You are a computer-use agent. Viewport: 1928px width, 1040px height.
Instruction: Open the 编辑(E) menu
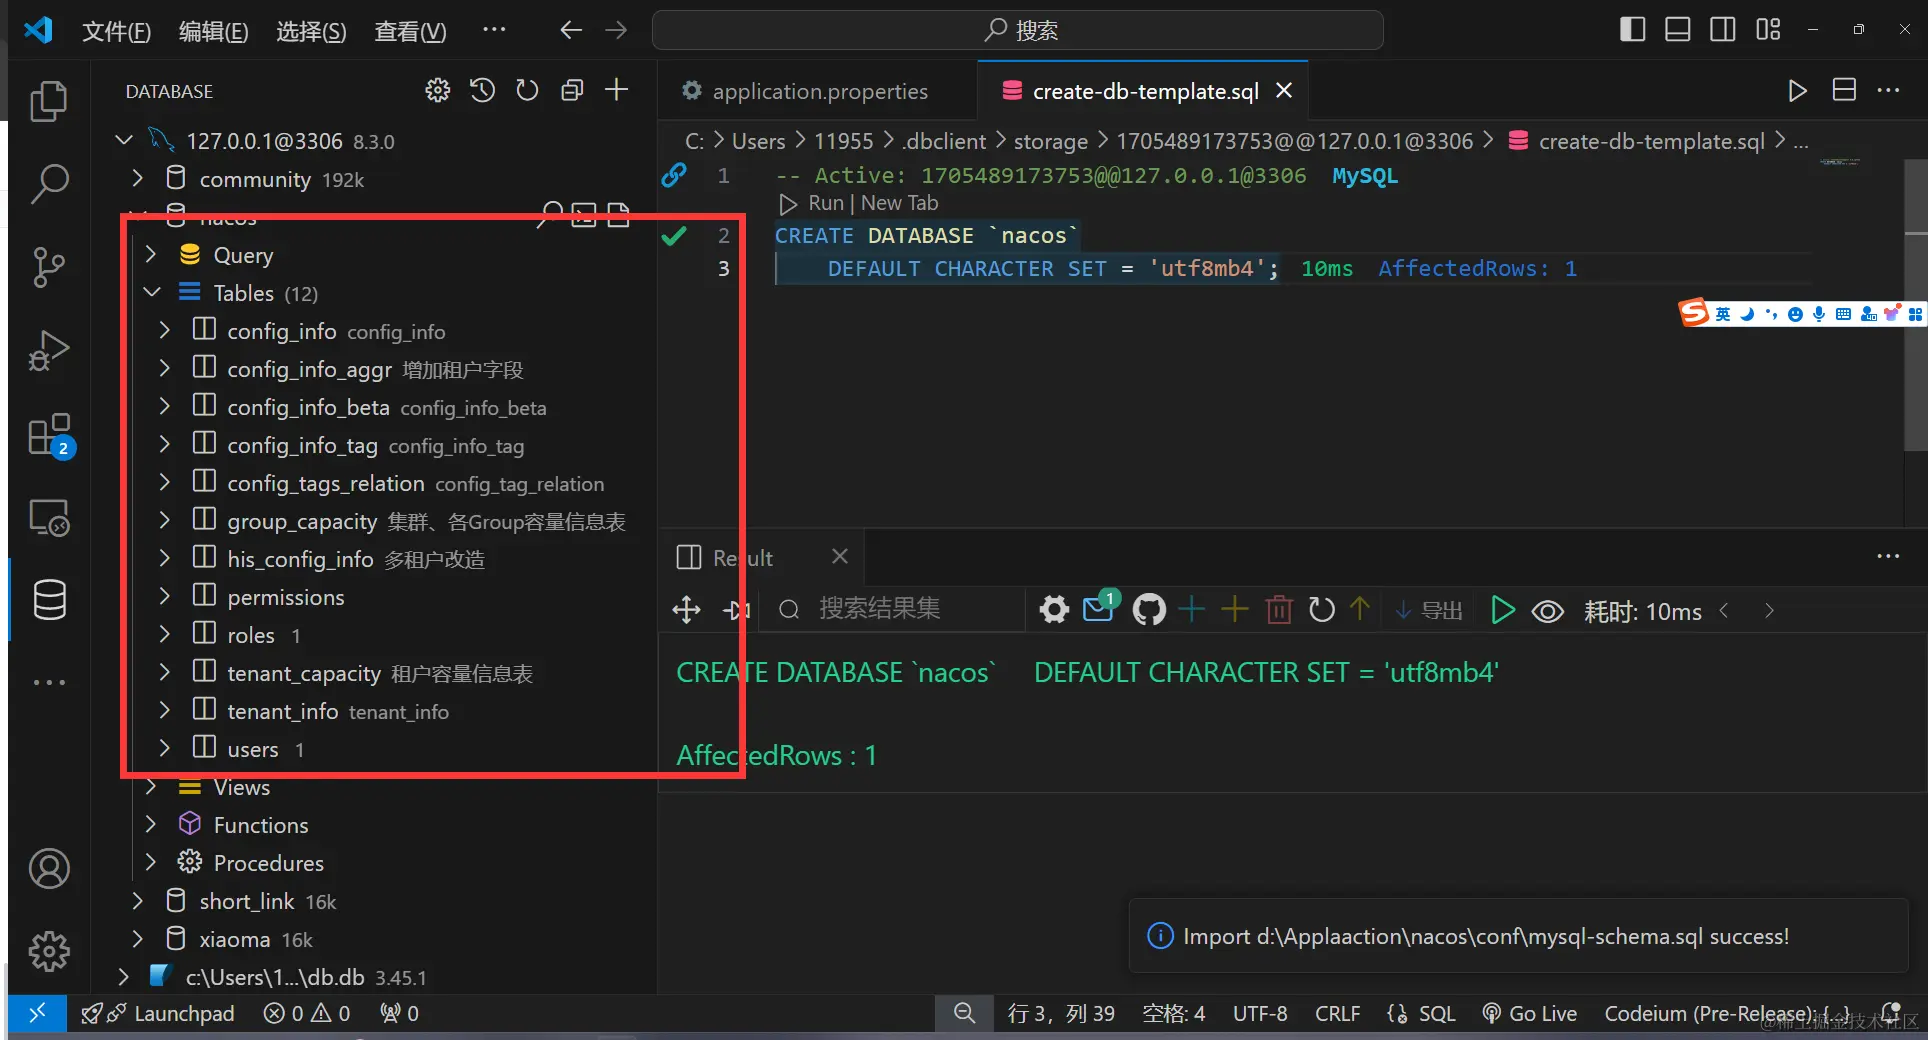(213, 32)
